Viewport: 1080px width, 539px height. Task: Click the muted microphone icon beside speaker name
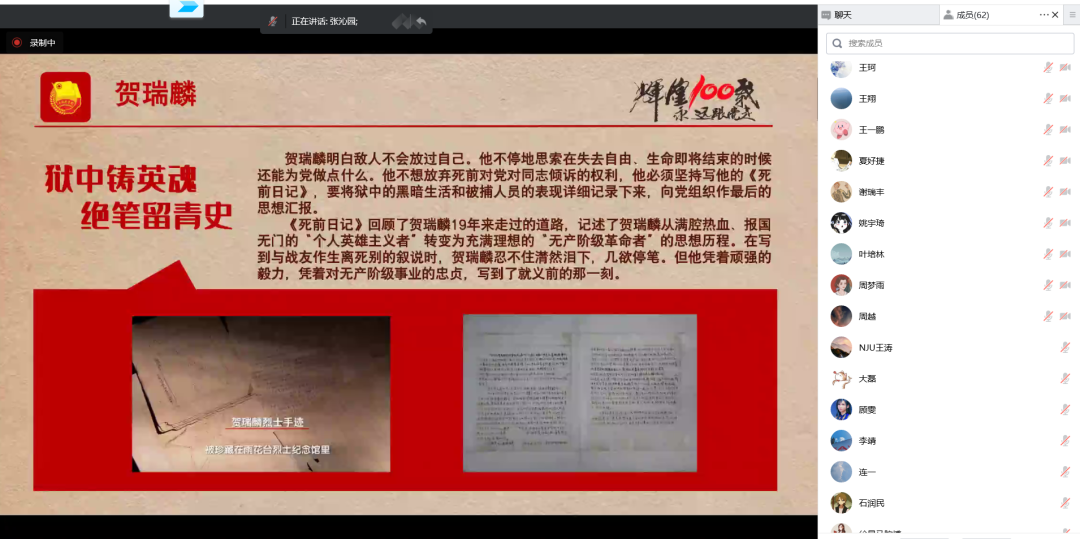273,21
